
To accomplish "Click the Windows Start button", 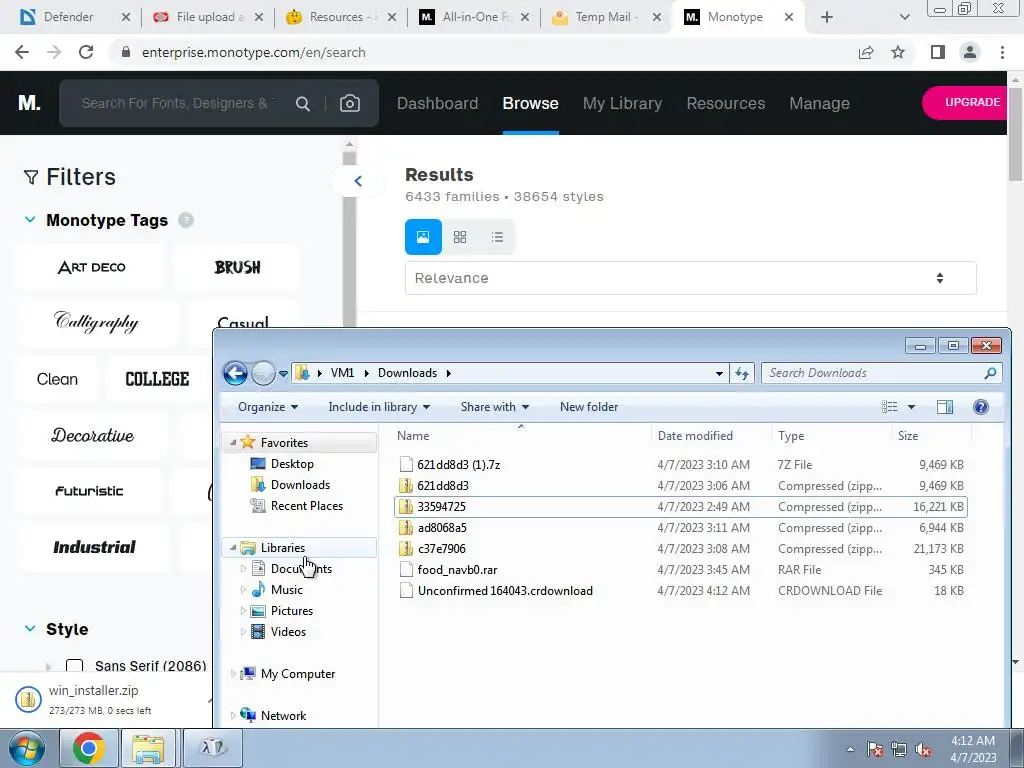I will pos(26,748).
